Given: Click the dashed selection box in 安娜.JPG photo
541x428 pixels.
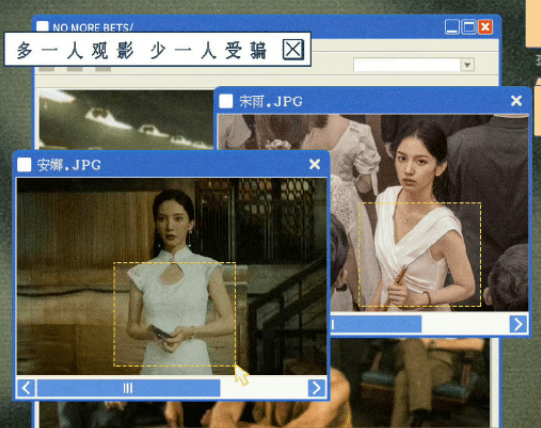Looking at the screenshot, I should 175,314.
